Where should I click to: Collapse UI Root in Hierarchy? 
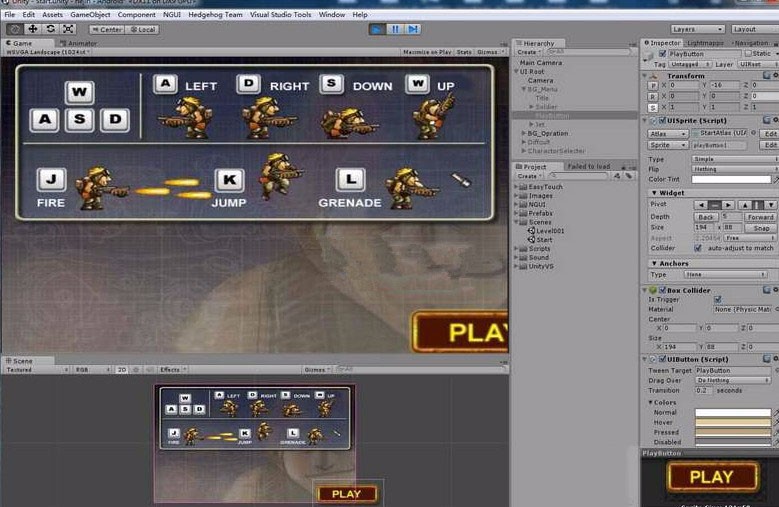516,72
